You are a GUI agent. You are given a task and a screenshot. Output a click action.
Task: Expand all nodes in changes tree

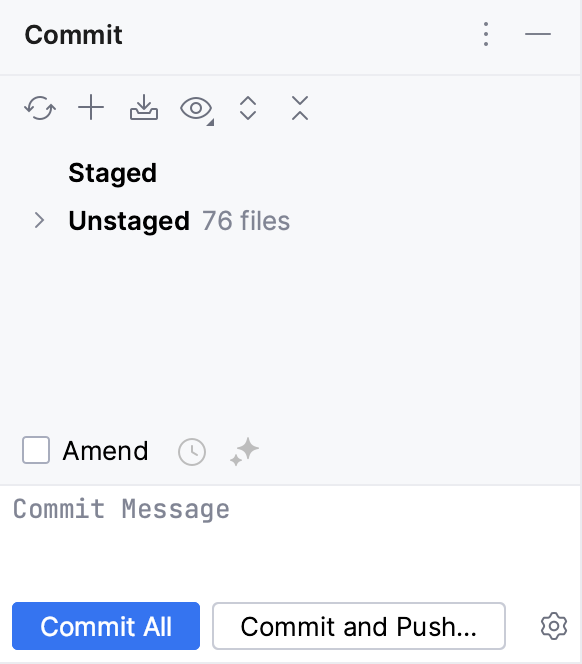[248, 108]
